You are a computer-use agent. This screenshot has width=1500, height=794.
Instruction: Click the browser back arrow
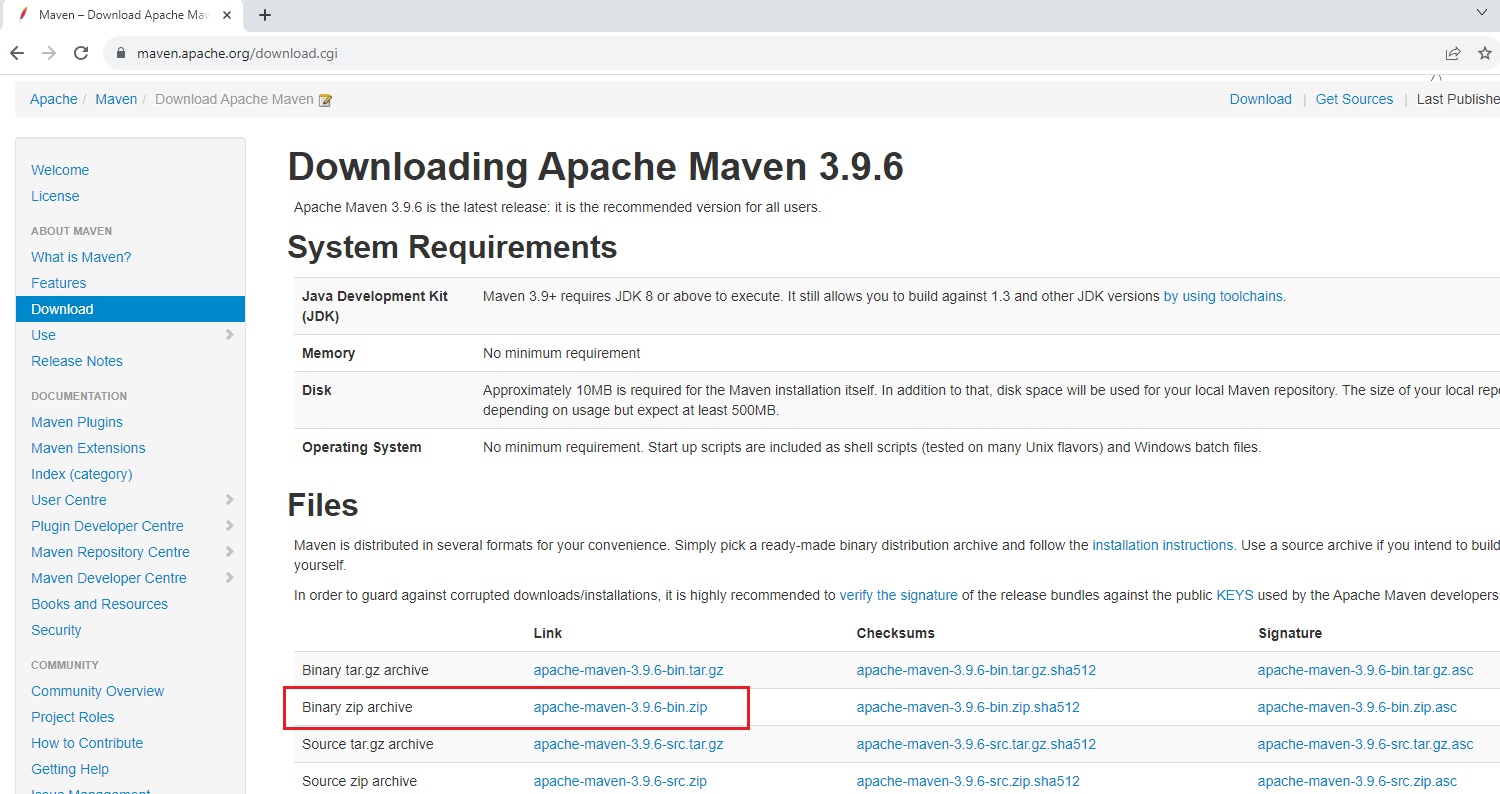click(17, 53)
